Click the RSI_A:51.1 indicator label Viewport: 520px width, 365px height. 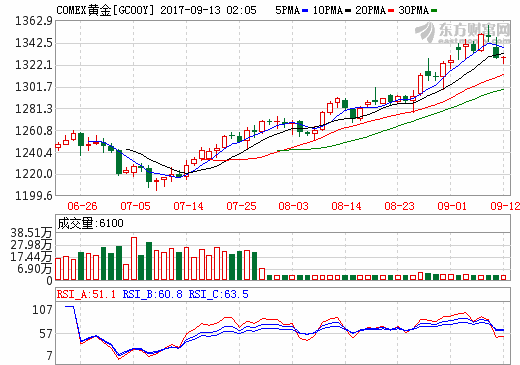[x=86, y=294]
